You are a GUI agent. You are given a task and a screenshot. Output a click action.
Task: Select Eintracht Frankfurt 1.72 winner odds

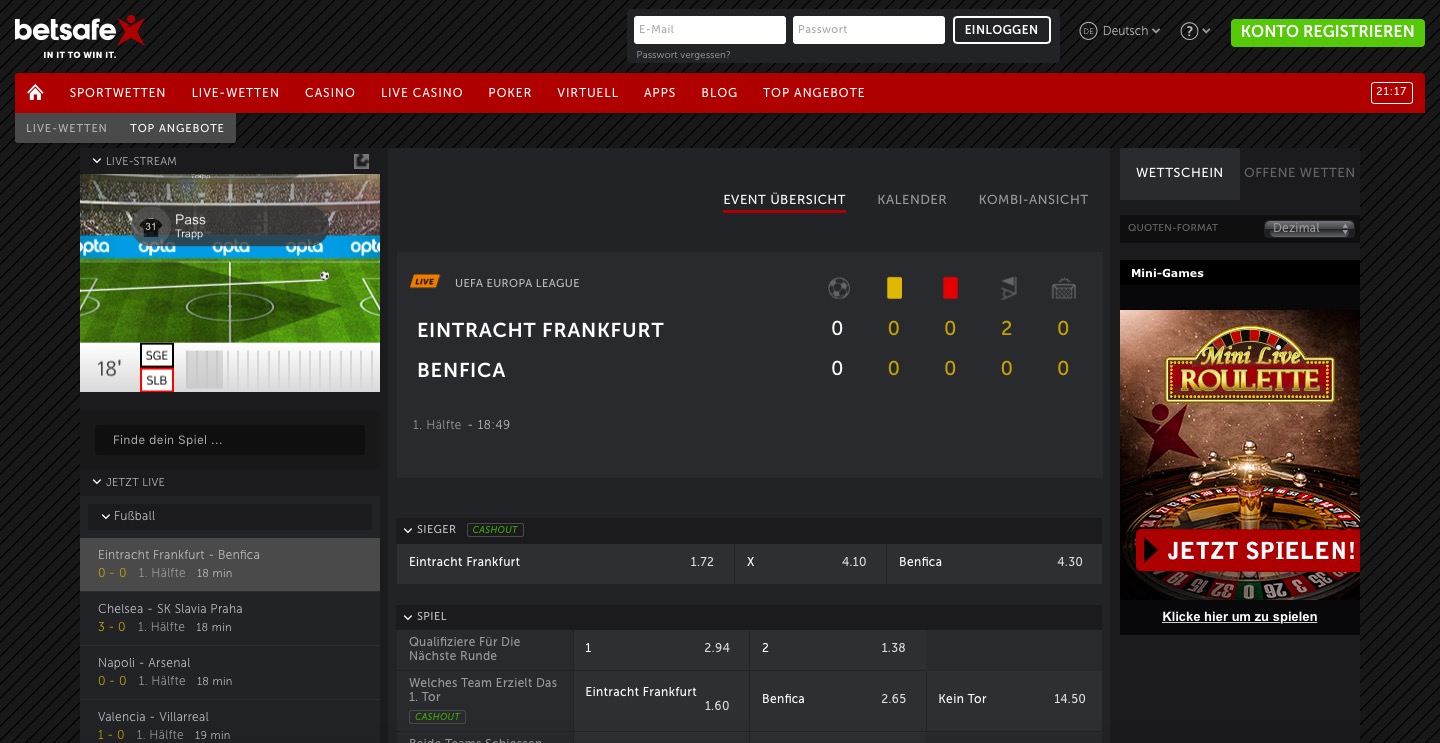[565, 563]
